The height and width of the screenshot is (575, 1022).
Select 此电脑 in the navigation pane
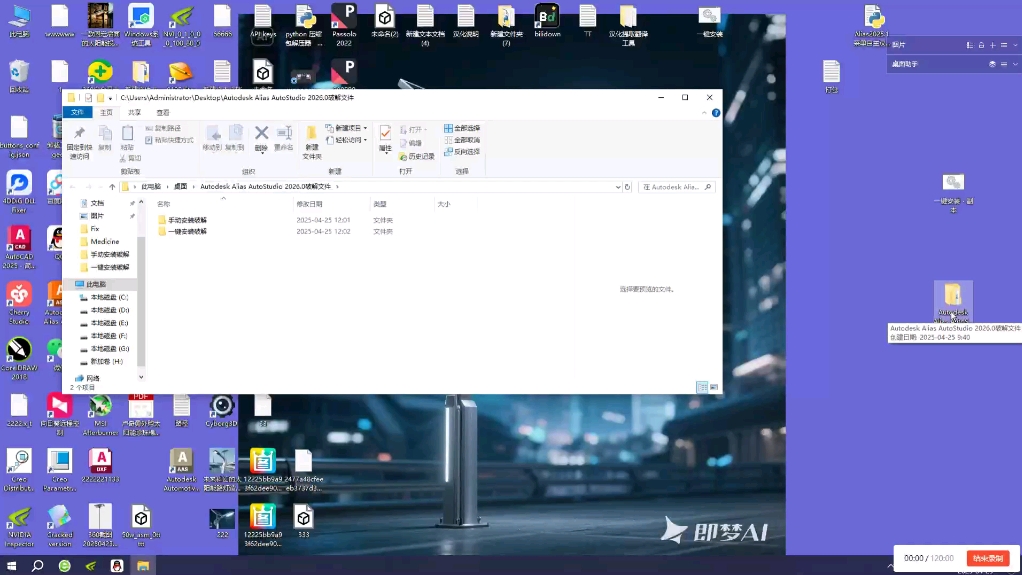[96, 284]
